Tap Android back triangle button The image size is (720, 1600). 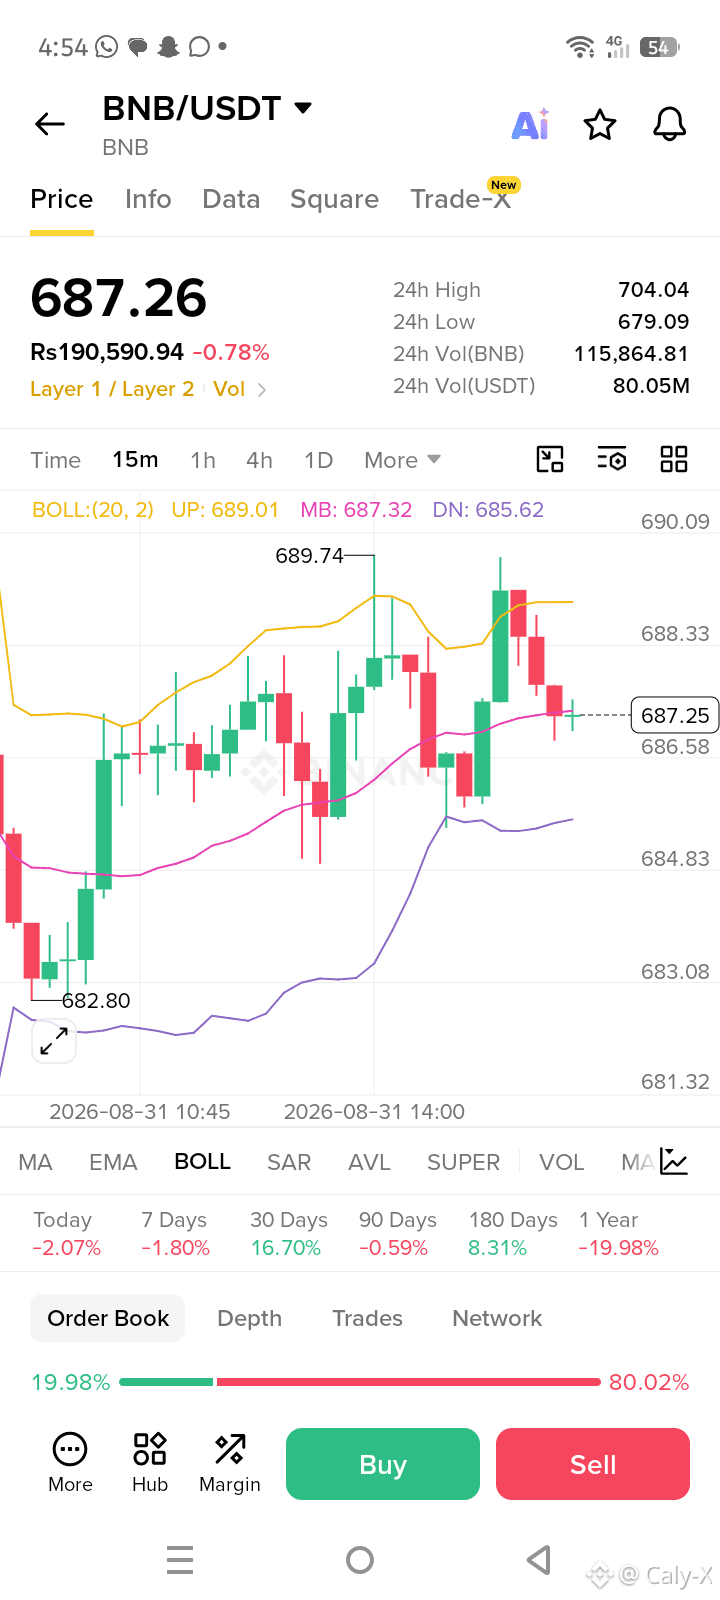coord(539,1560)
